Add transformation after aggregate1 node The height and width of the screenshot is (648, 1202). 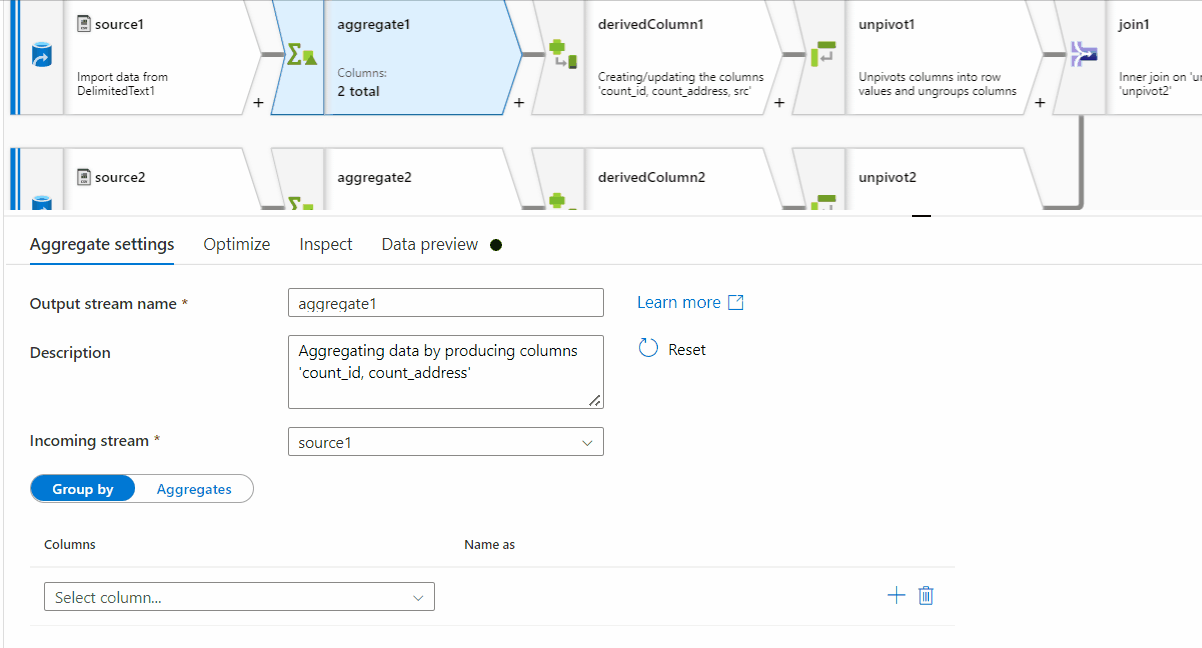pos(519,102)
